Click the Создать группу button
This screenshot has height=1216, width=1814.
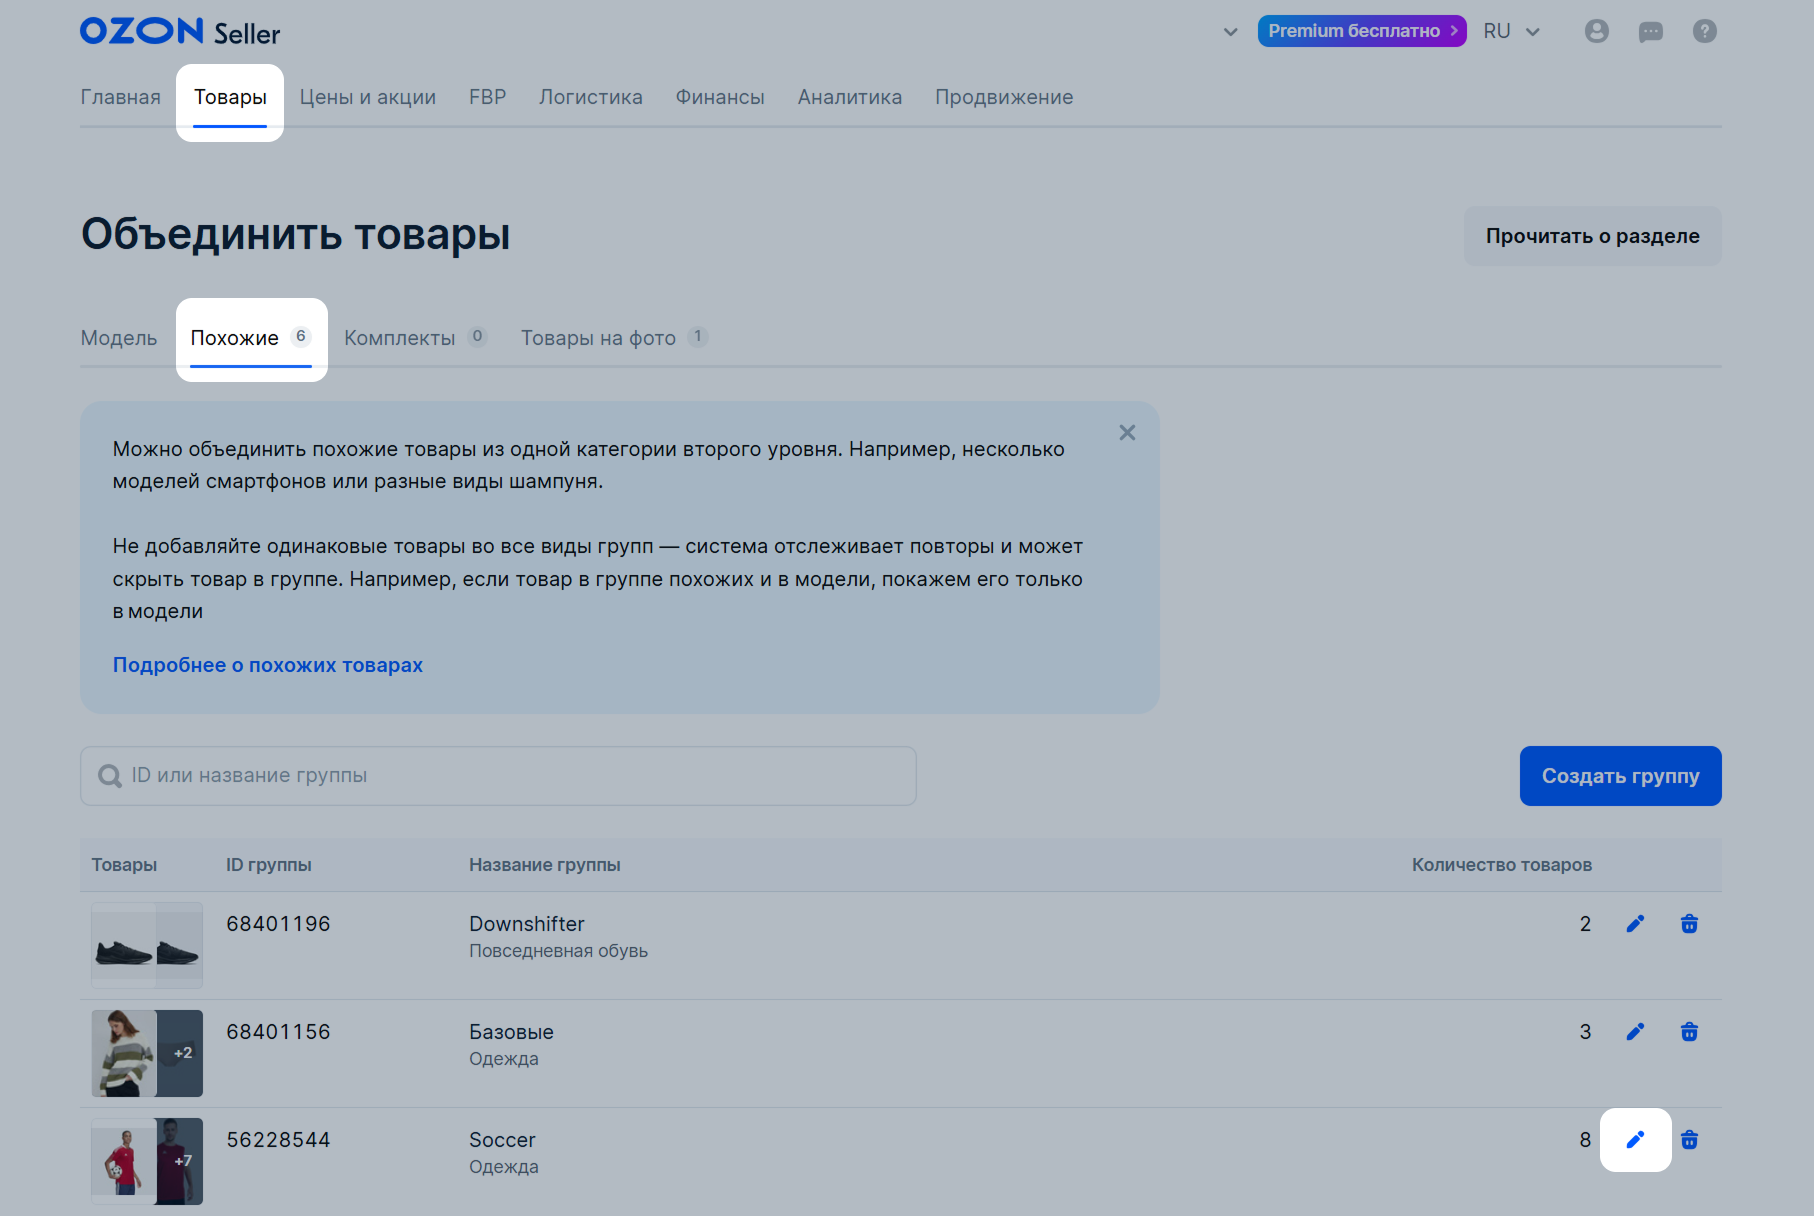1621,776
